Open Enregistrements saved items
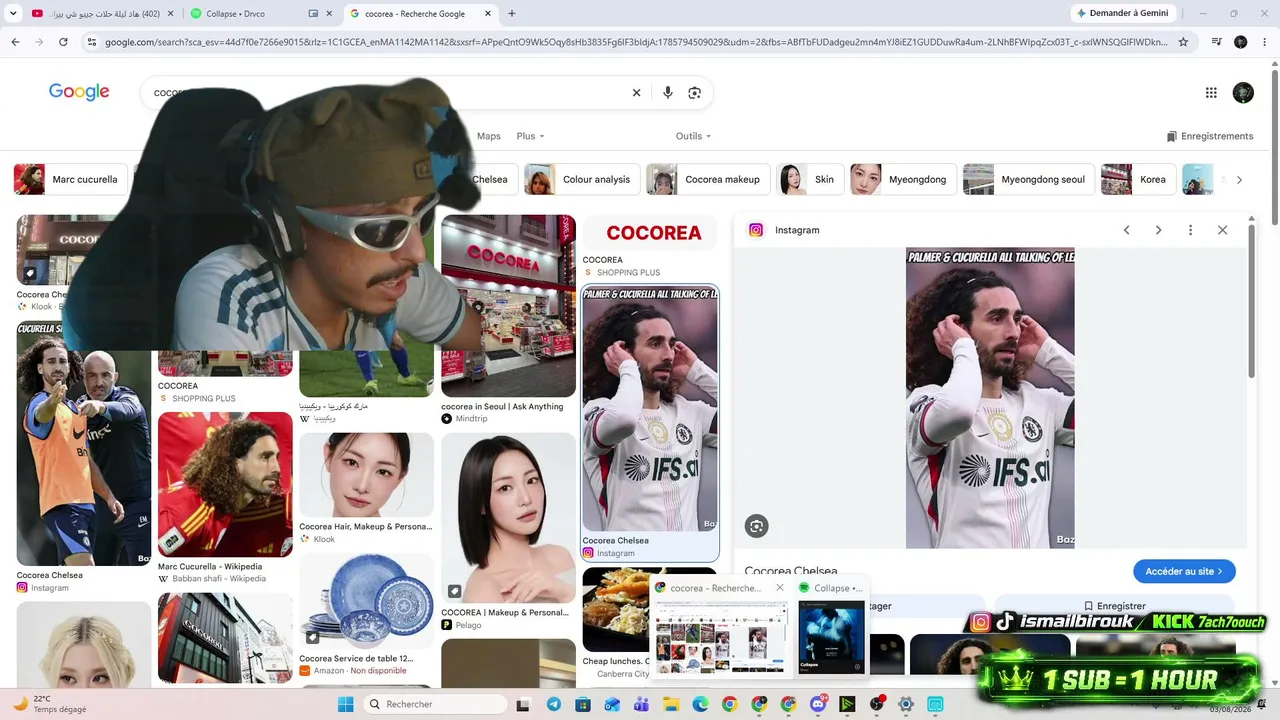The image size is (1280, 720). coord(1209,136)
